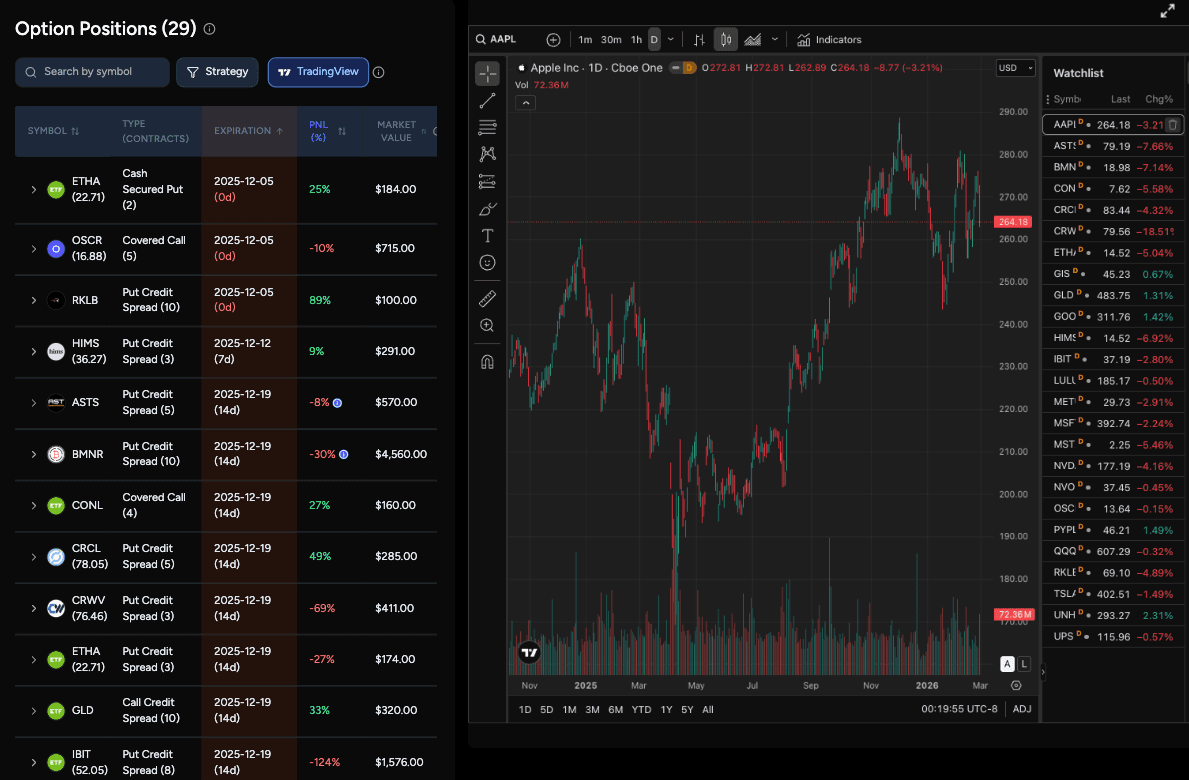Open the emoji stickers tool
The width and height of the screenshot is (1189, 780).
pyautogui.click(x=487, y=262)
